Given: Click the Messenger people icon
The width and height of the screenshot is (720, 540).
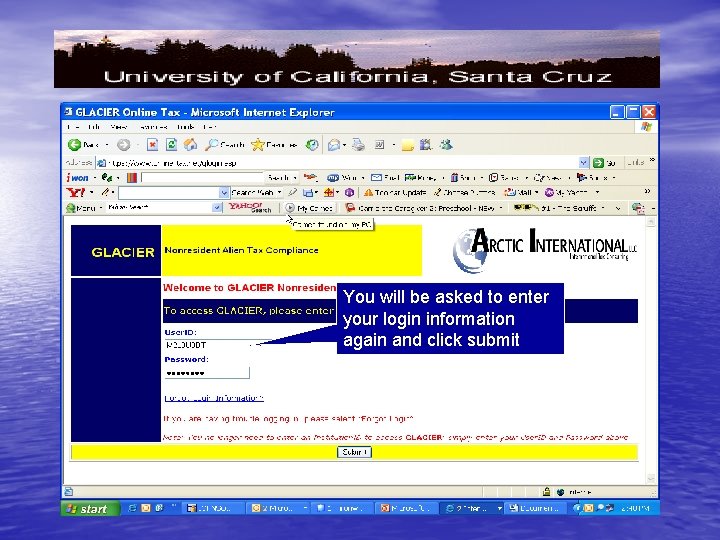Looking at the screenshot, I should click(446, 145).
